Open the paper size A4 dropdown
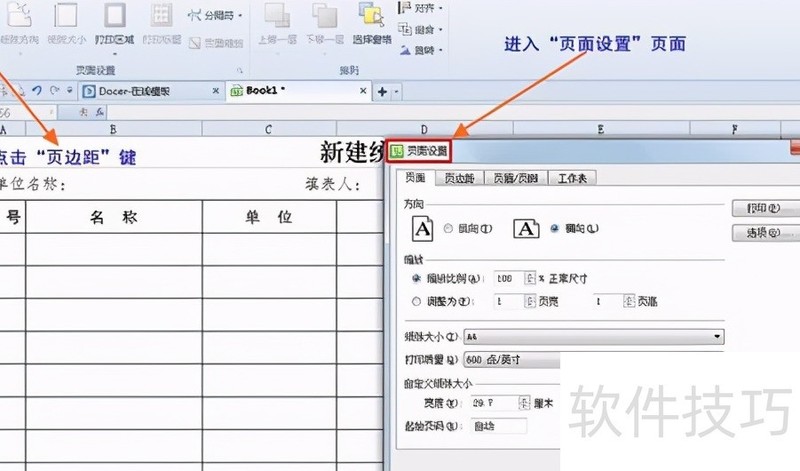The height and width of the screenshot is (471, 800). click(x=594, y=337)
